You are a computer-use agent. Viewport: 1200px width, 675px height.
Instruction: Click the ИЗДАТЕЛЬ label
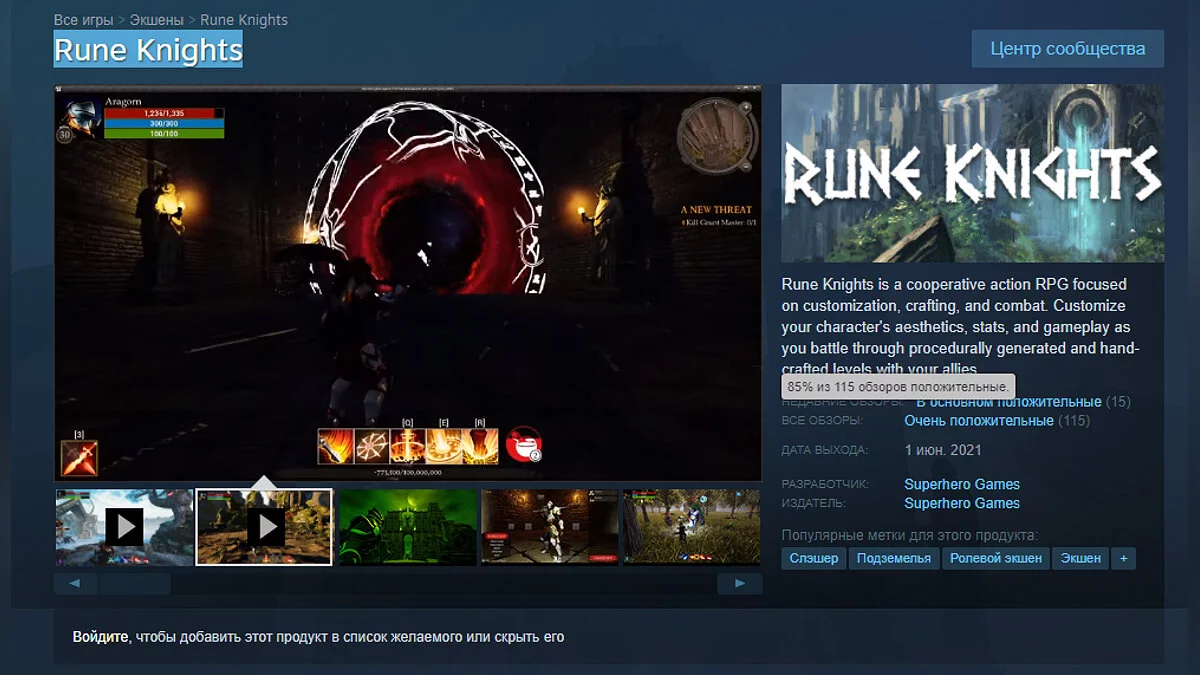pyautogui.click(x=814, y=503)
